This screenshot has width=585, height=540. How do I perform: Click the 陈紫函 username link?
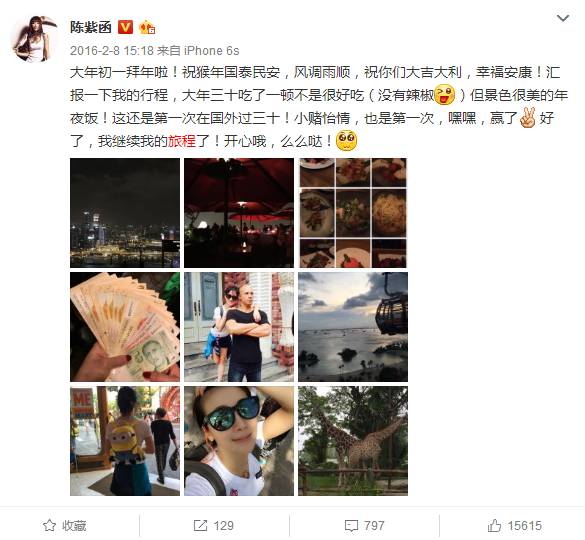pos(91,27)
